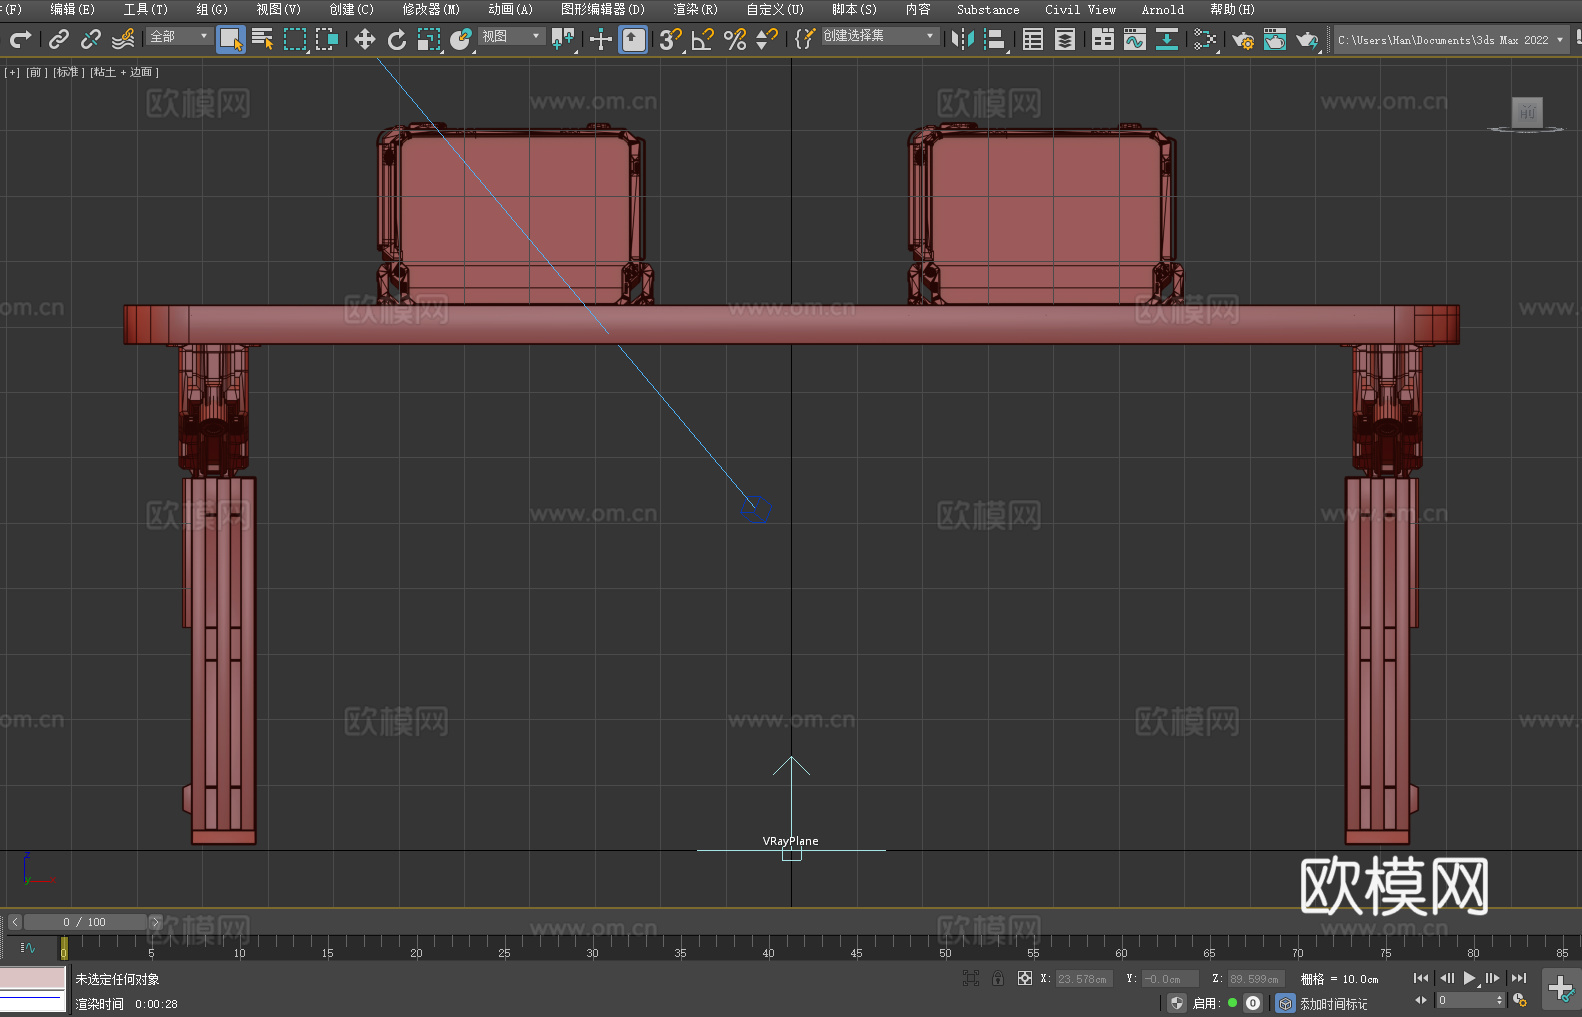Click the Use Pivot Point Center icon
1582x1017 pixels.
coord(563,39)
